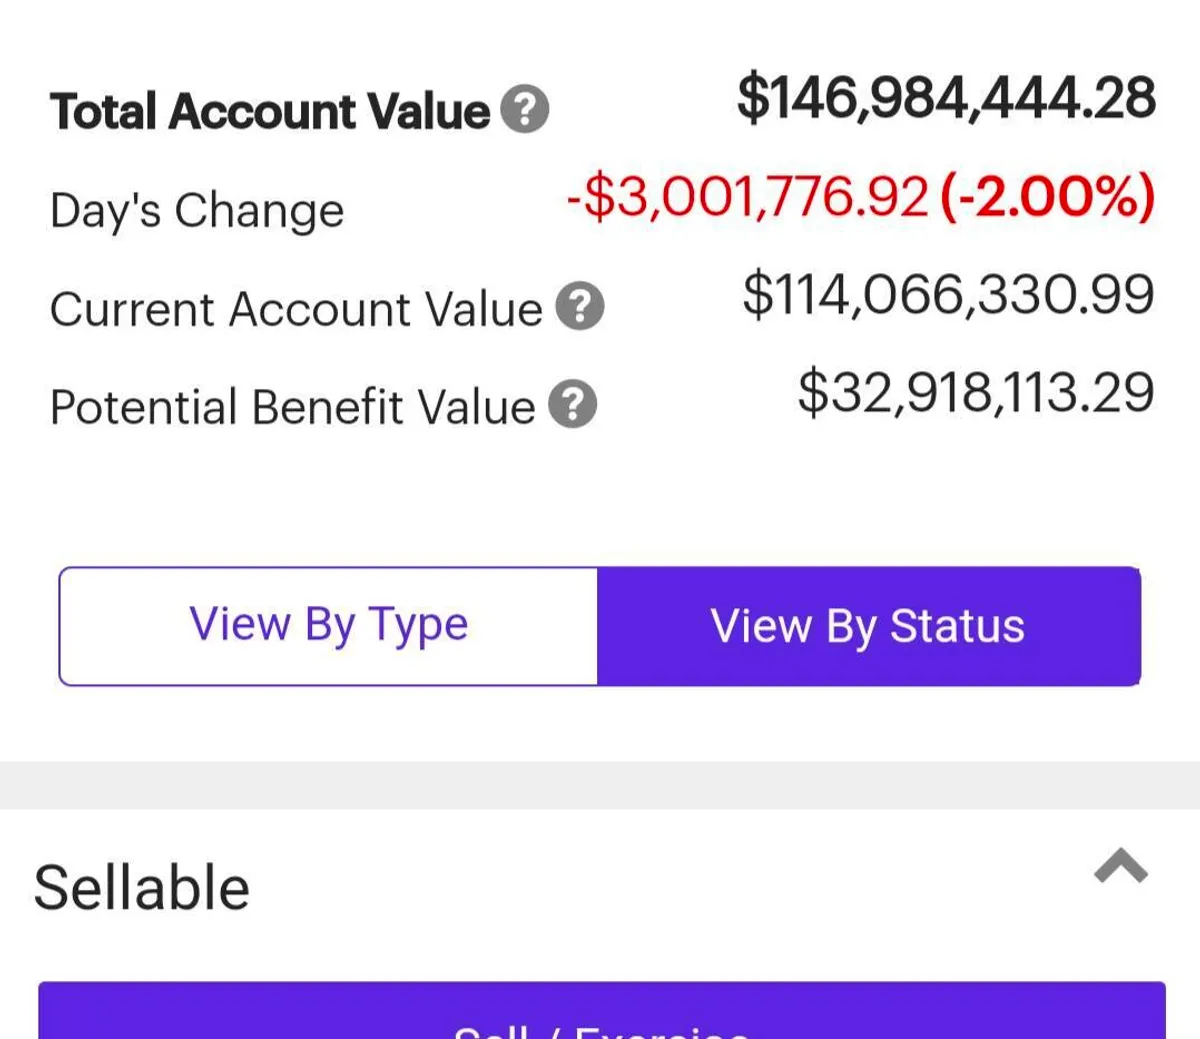Click the dollar sign of the total account value
Image resolution: width=1200 pixels, height=1039 pixels.
pyautogui.click(x=750, y=98)
